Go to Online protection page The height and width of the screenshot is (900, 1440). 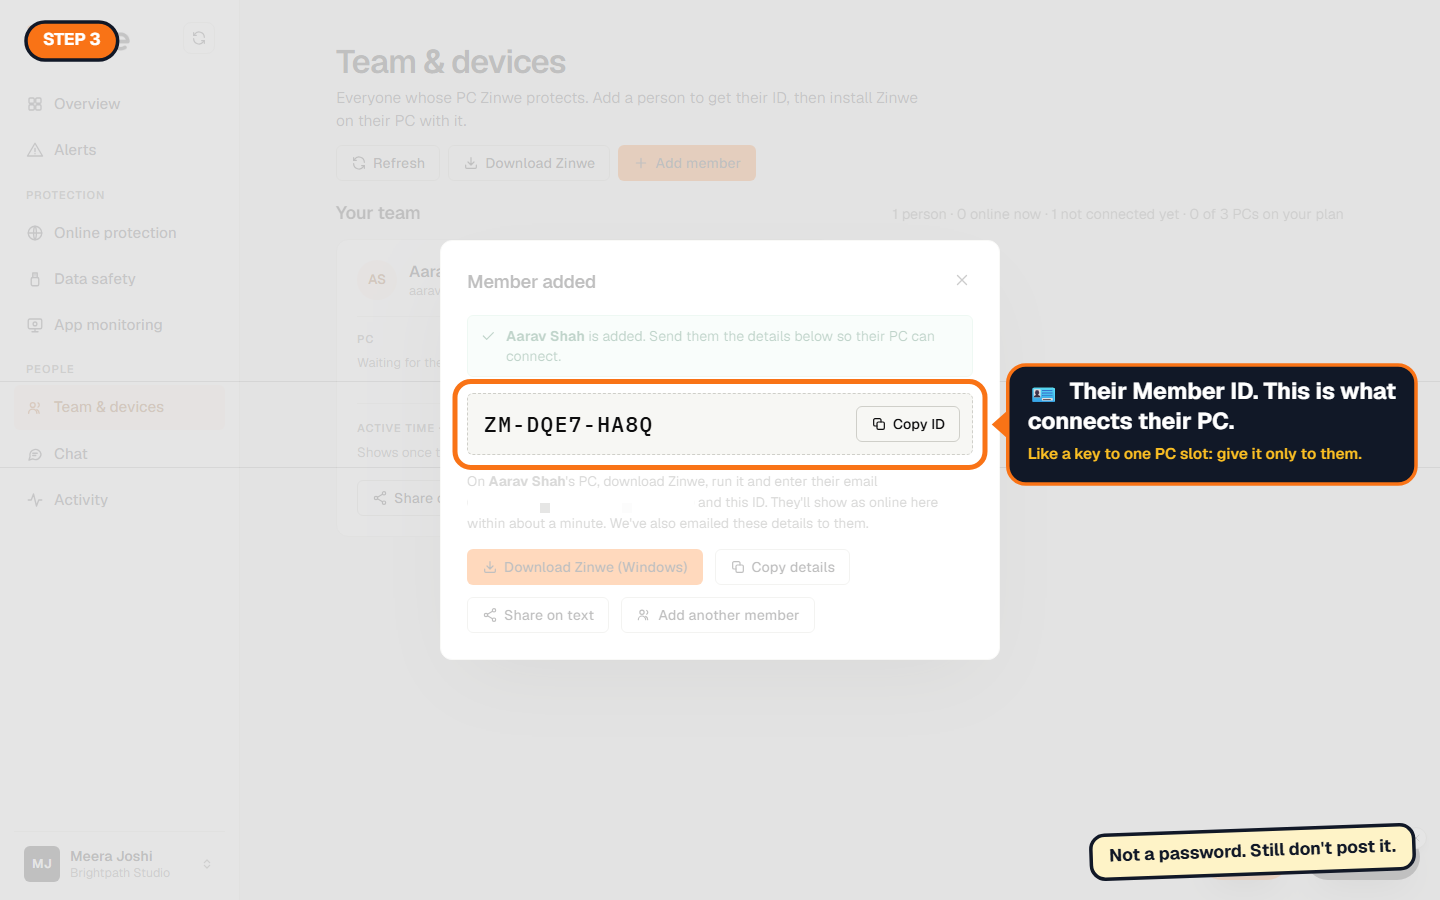(119, 233)
